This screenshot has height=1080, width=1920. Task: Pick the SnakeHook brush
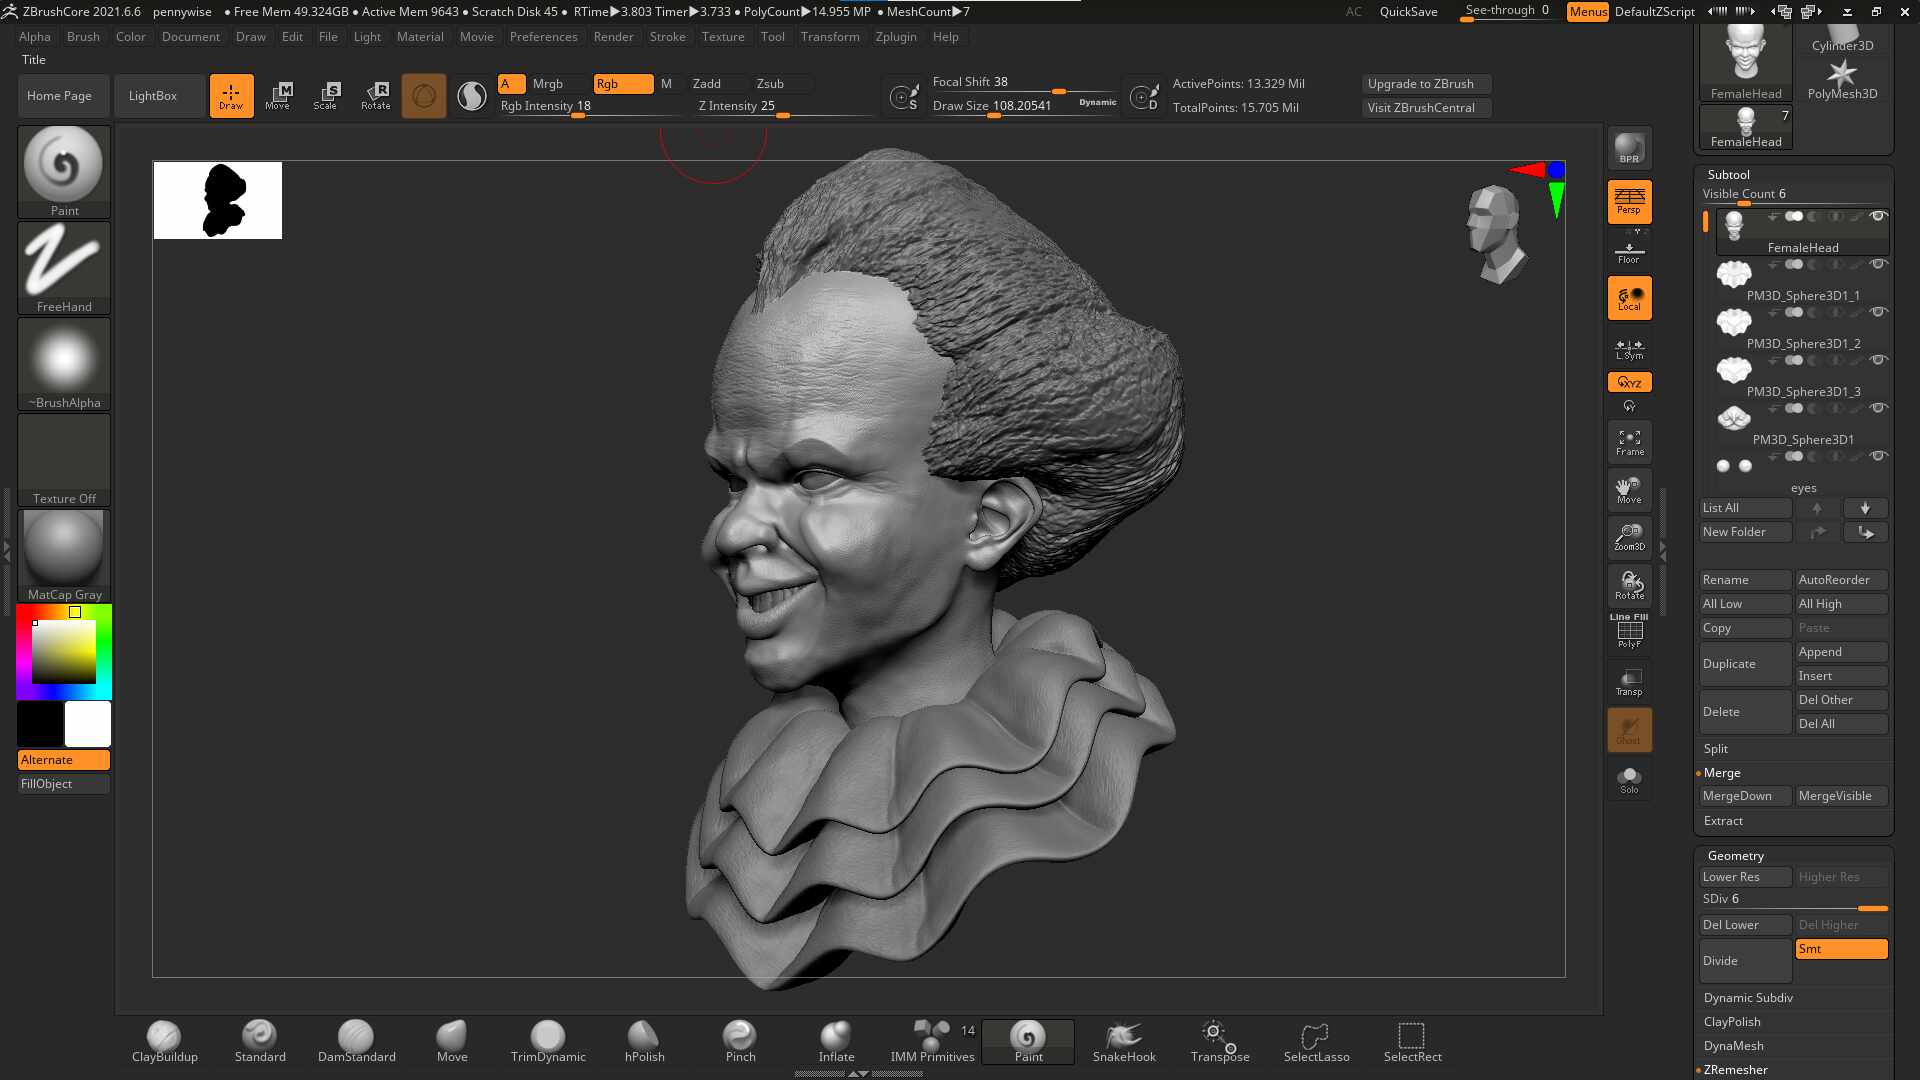pos(1124,1041)
